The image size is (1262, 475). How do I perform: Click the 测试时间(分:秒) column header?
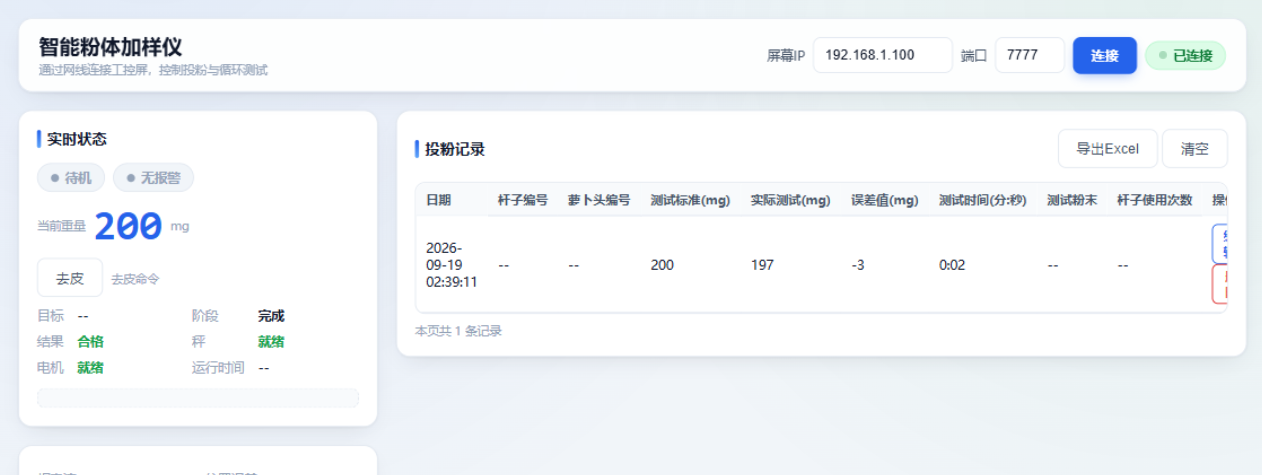[x=983, y=200]
